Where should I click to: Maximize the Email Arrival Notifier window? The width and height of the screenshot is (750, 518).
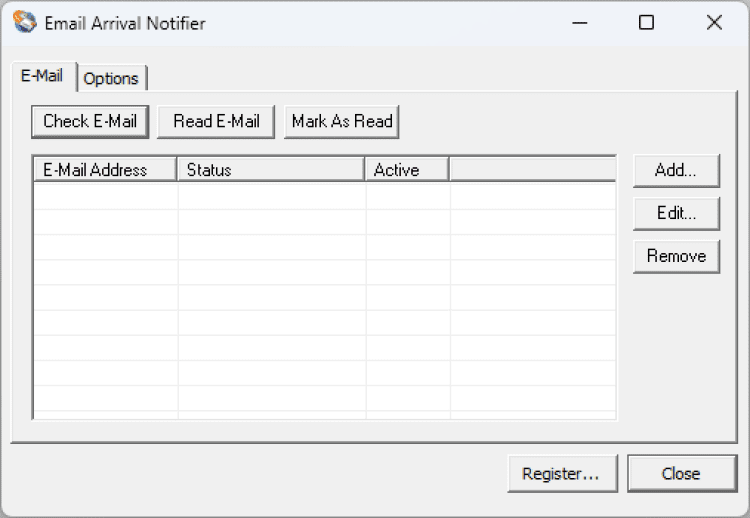(x=647, y=22)
